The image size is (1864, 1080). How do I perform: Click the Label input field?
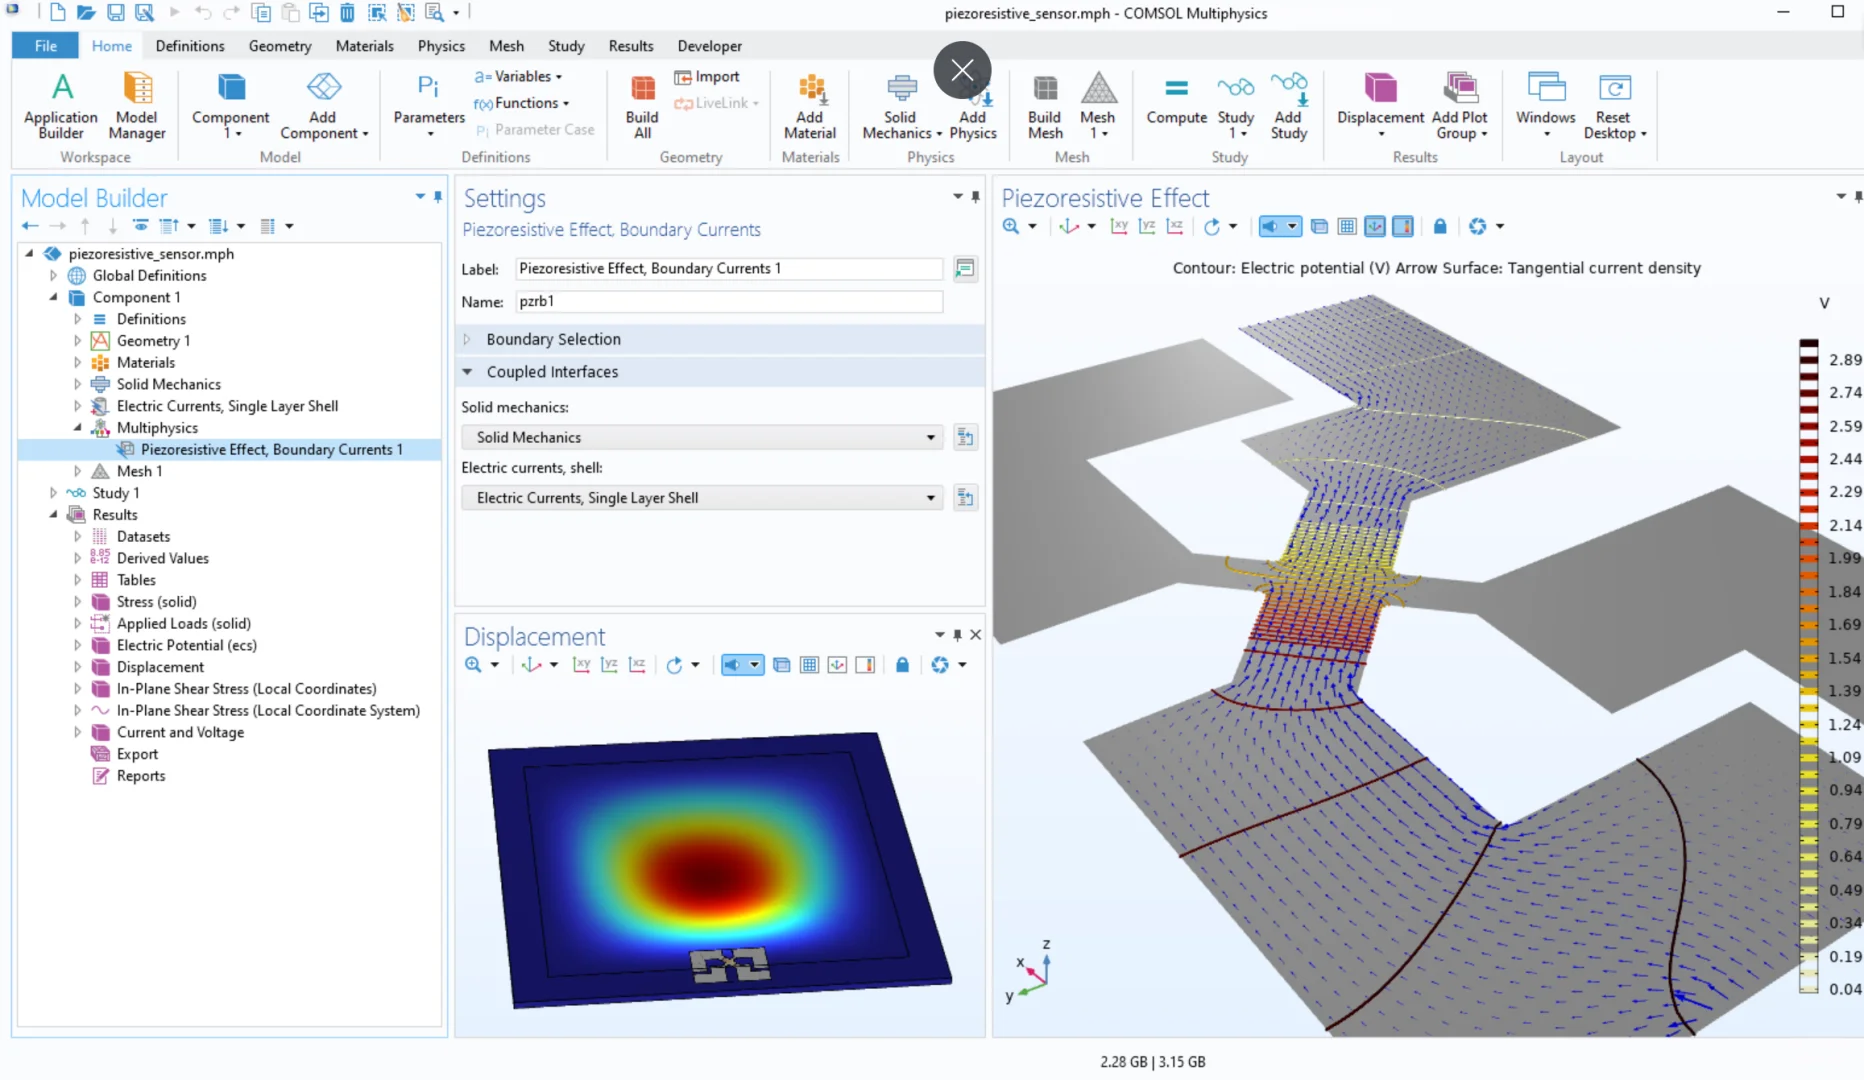coord(729,269)
